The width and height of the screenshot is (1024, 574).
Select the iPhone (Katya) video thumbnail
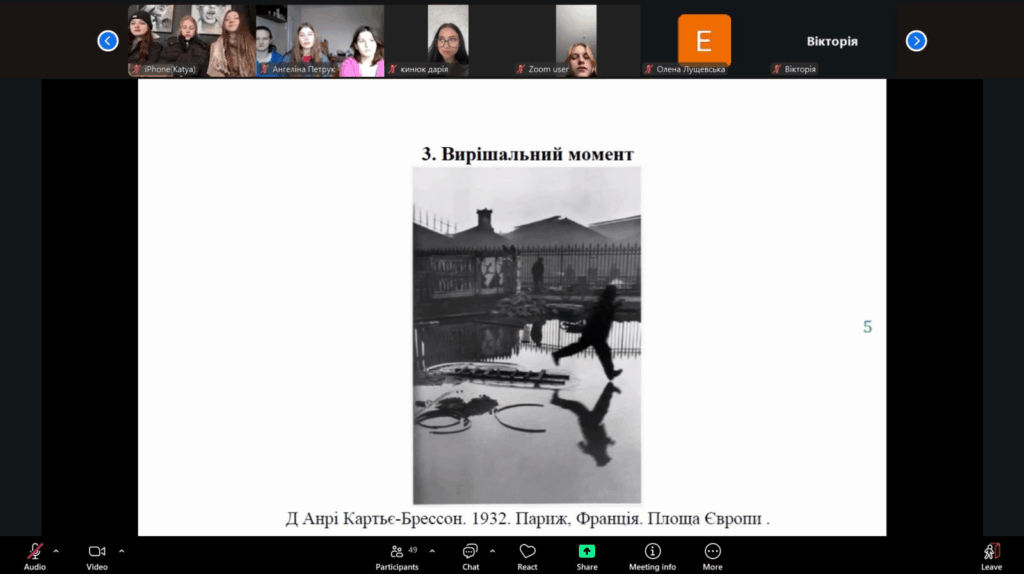[x=191, y=41]
